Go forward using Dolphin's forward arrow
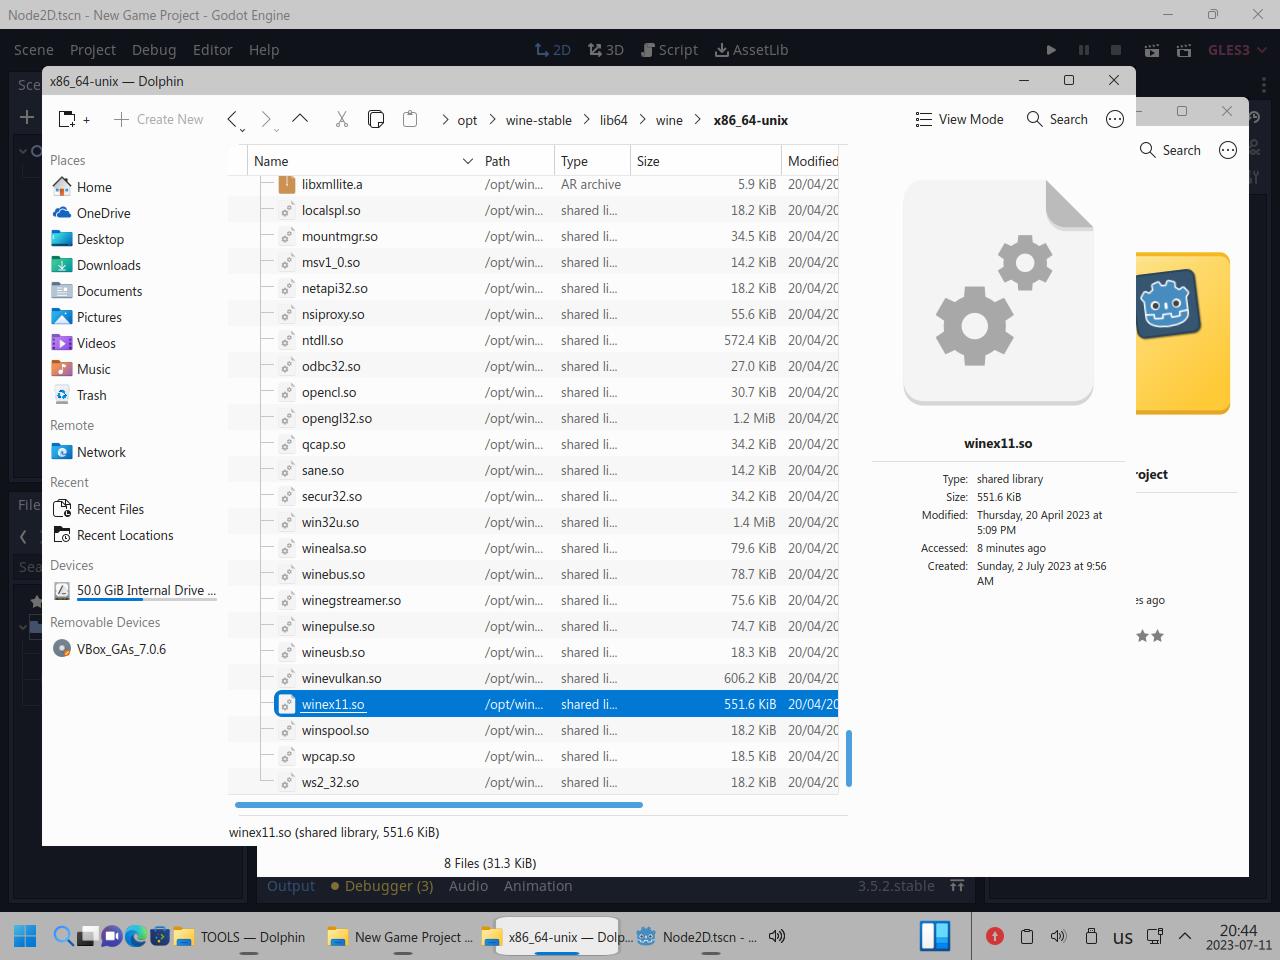Image resolution: width=1280 pixels, height=960 pixels. tap(266, 119)
